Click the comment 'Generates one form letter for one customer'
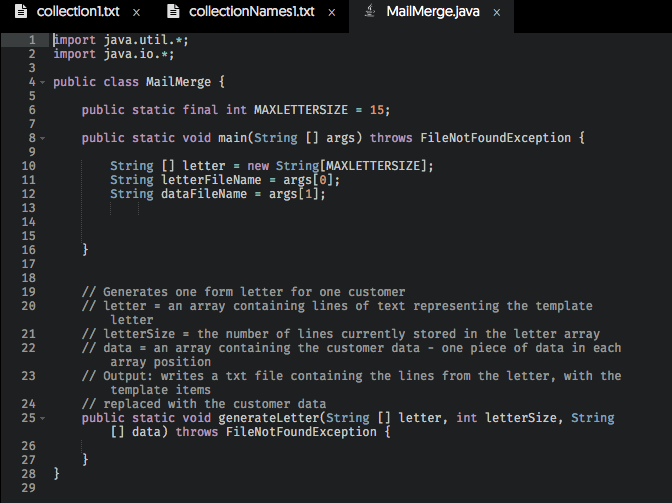672x503 pixels. pyautogui.click(x=254, y=292)
